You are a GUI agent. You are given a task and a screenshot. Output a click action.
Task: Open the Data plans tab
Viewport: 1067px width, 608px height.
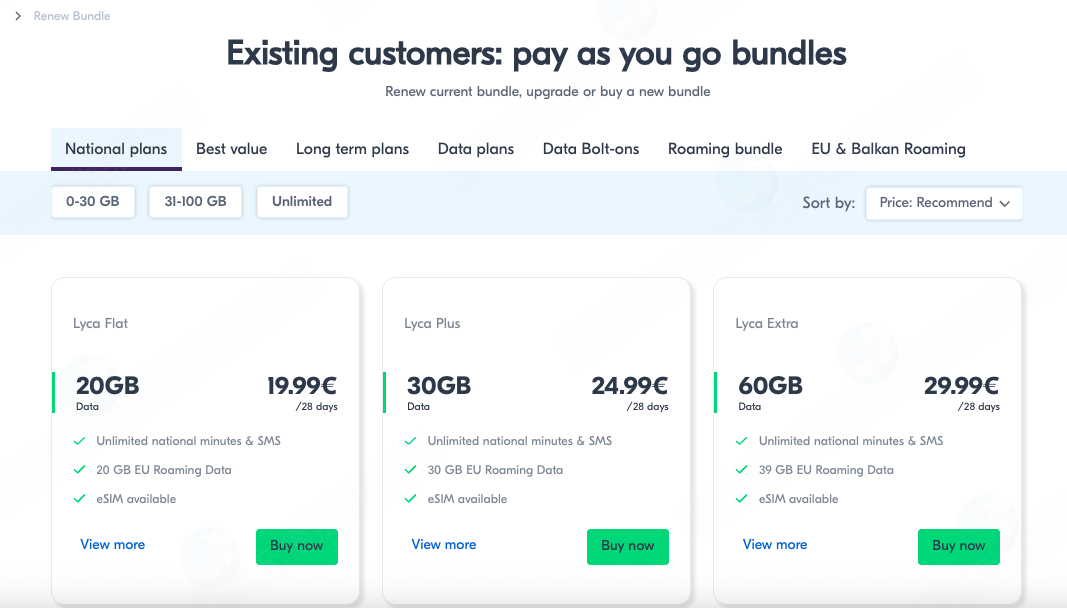[x=476, y=149]
